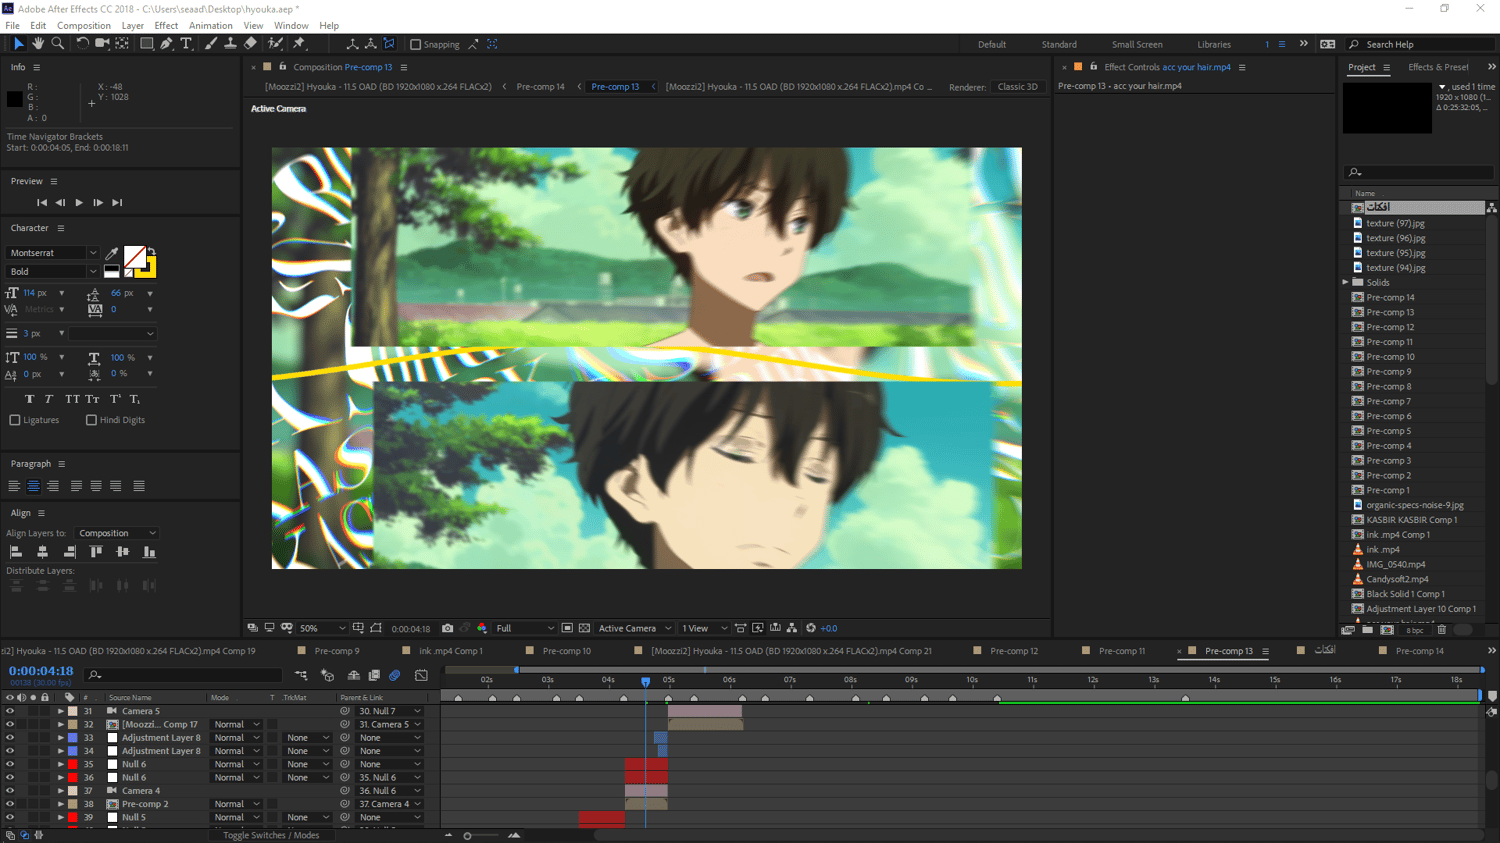
Task: Open the Bold font style dropdown
Action: point(53,271)
